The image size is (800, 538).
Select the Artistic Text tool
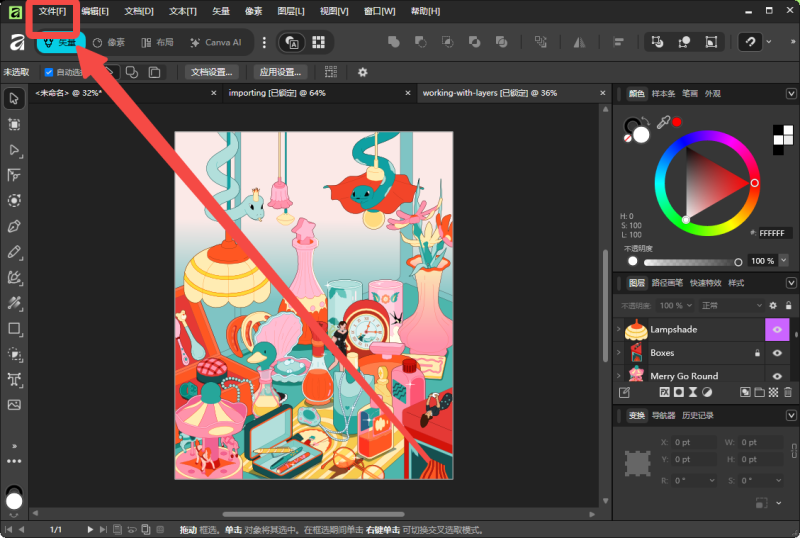click(x=14, y=379)
